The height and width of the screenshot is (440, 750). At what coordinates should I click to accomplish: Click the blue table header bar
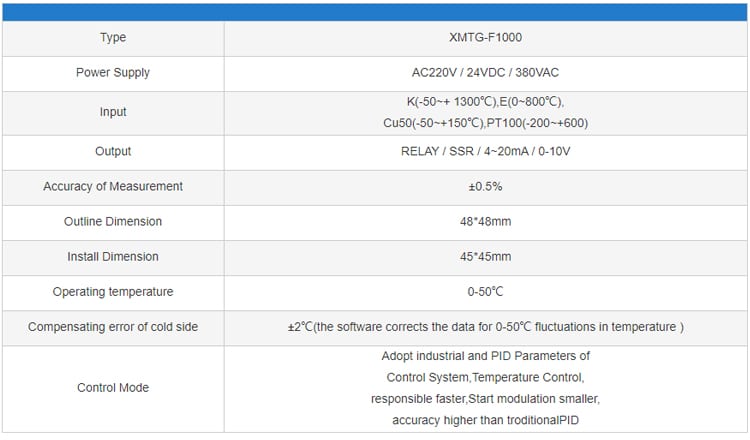click(x=375, y=12)
